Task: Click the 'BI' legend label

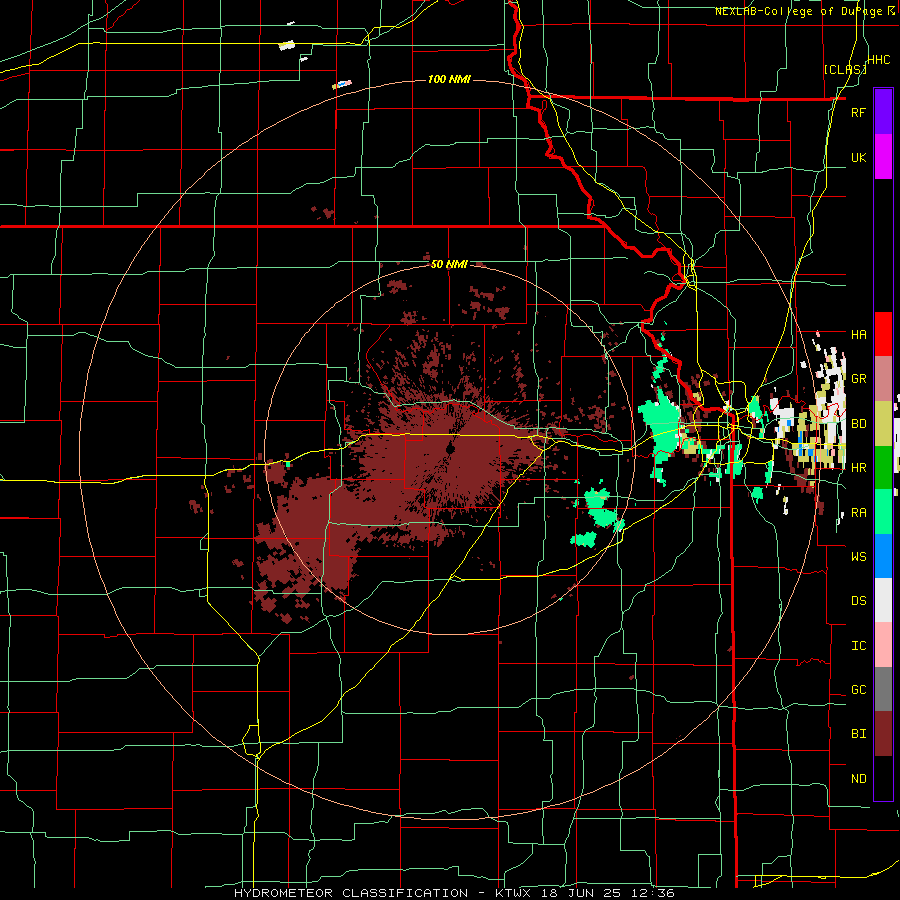Action: (x=858, y=734)
